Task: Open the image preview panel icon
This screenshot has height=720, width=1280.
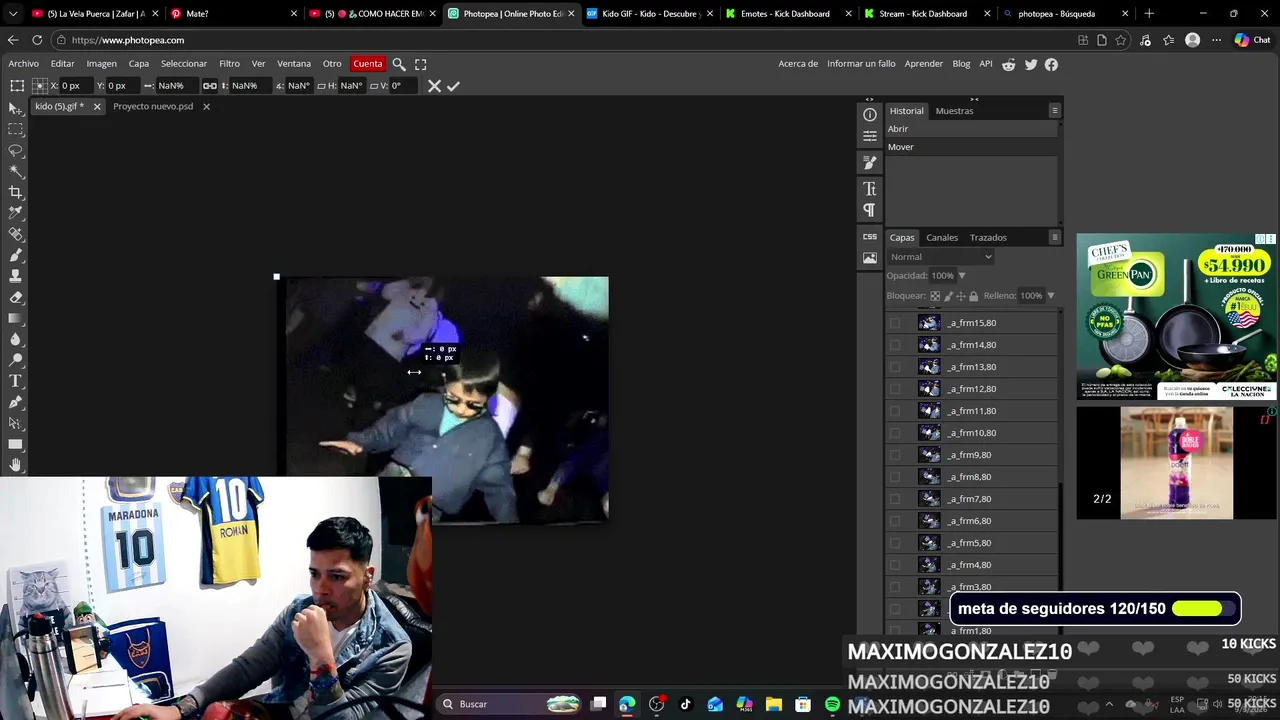Action: [x=870, y=258]
